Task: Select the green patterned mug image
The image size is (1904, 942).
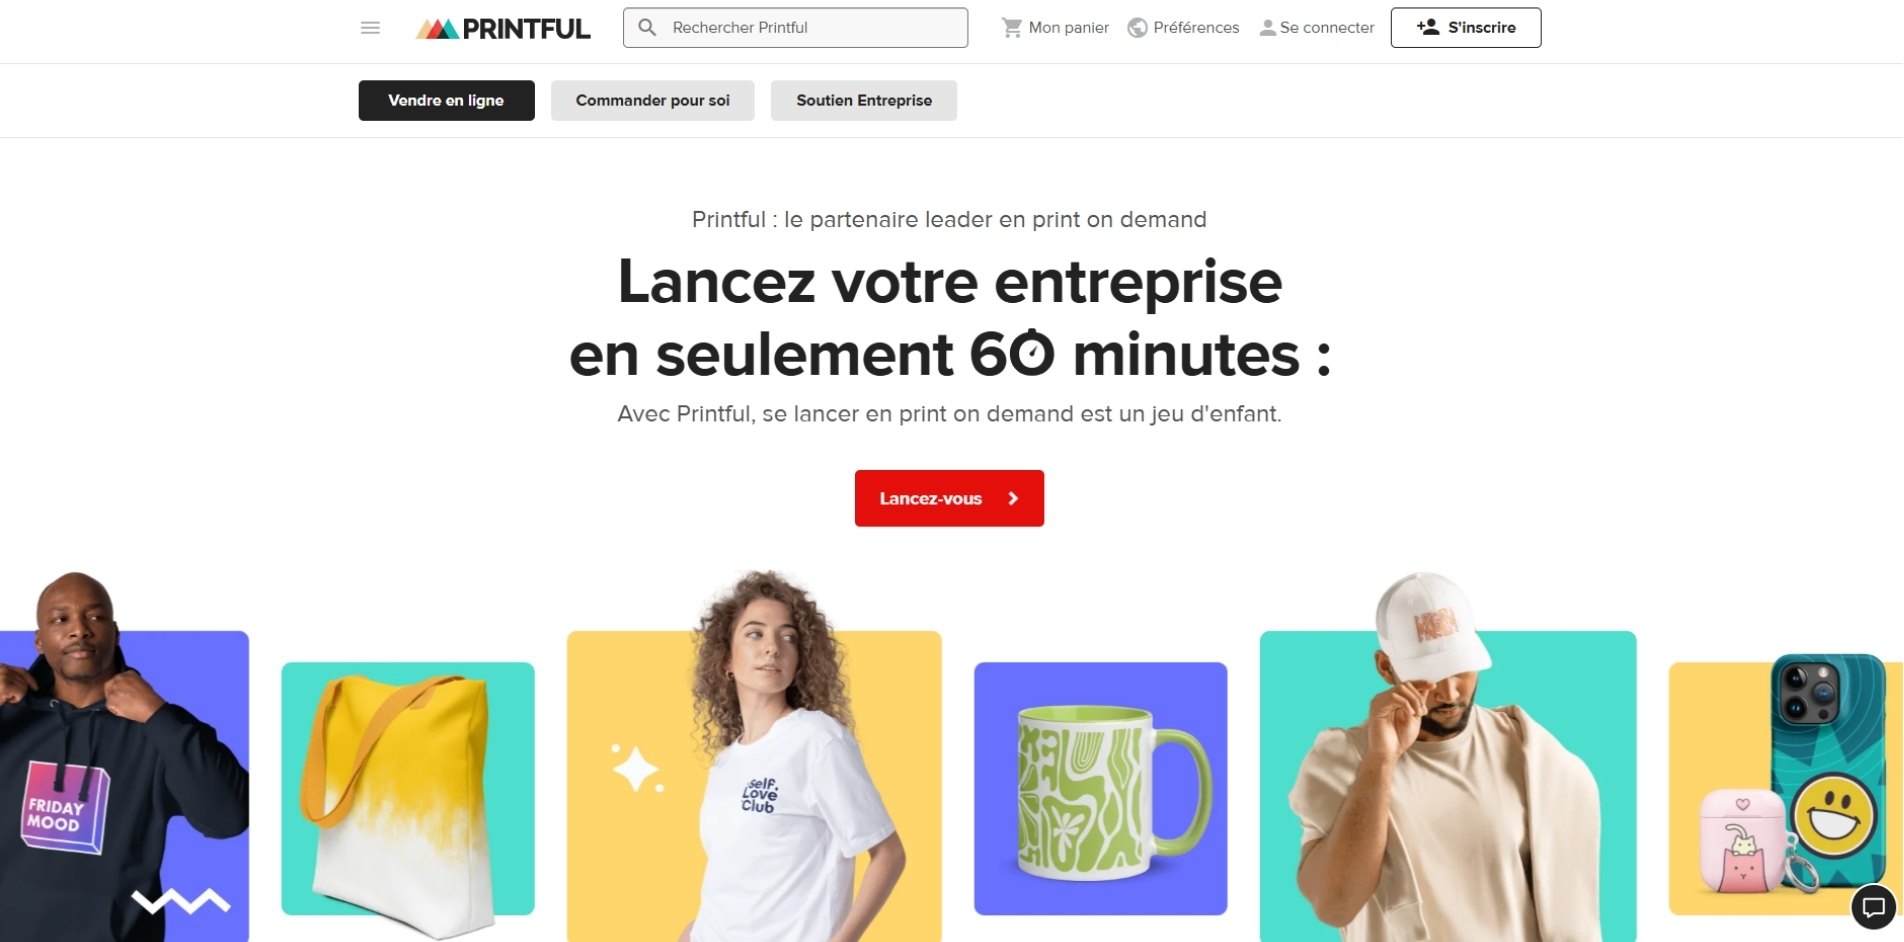Action: click(x=1100, y=788)
